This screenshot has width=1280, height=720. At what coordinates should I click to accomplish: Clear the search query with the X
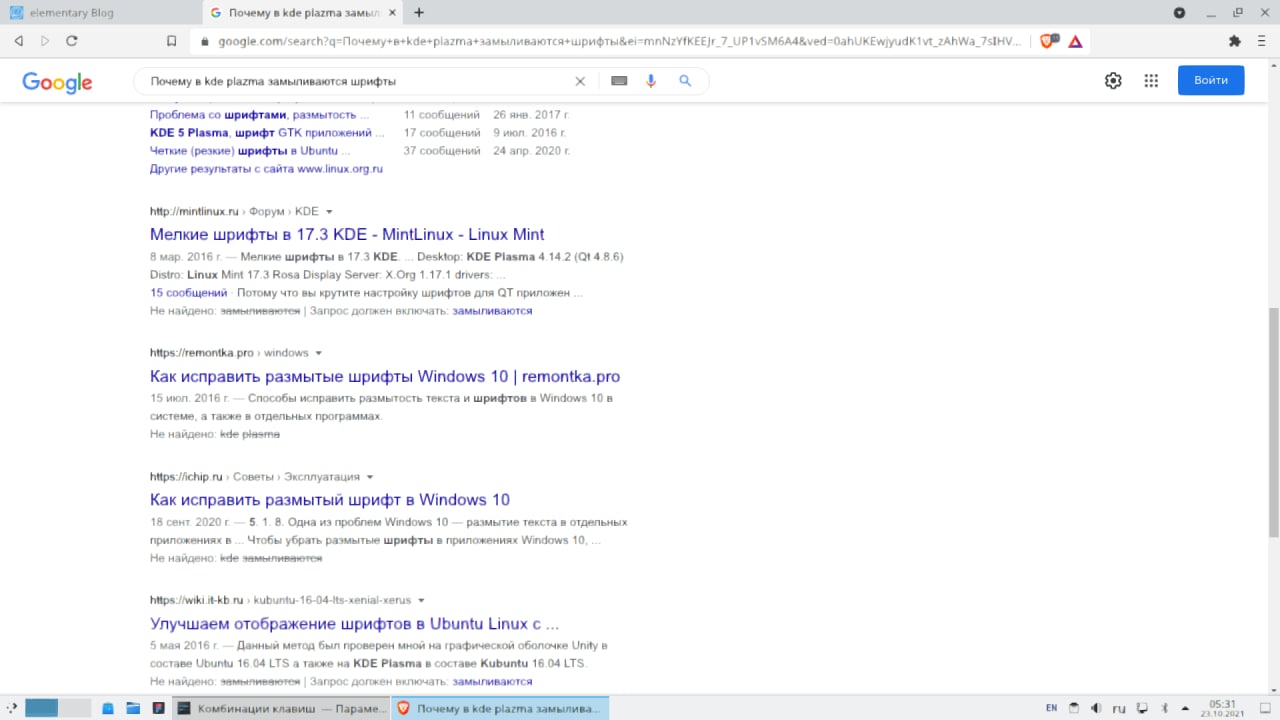tap(580, 81)
